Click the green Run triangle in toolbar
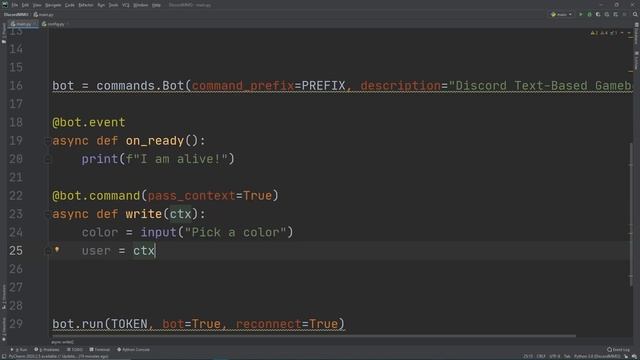 581,14
